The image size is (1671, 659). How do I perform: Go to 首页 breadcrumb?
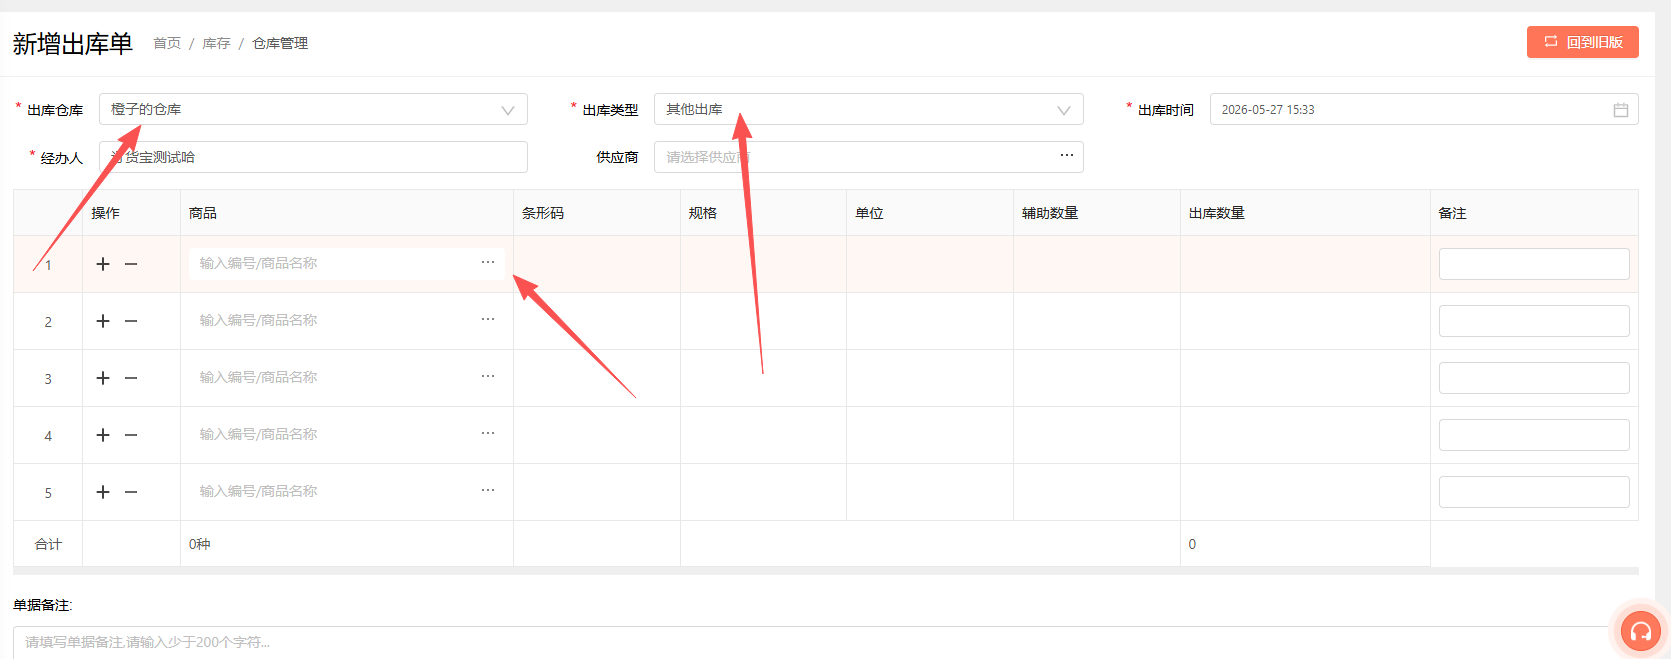[x=167, y=43]
